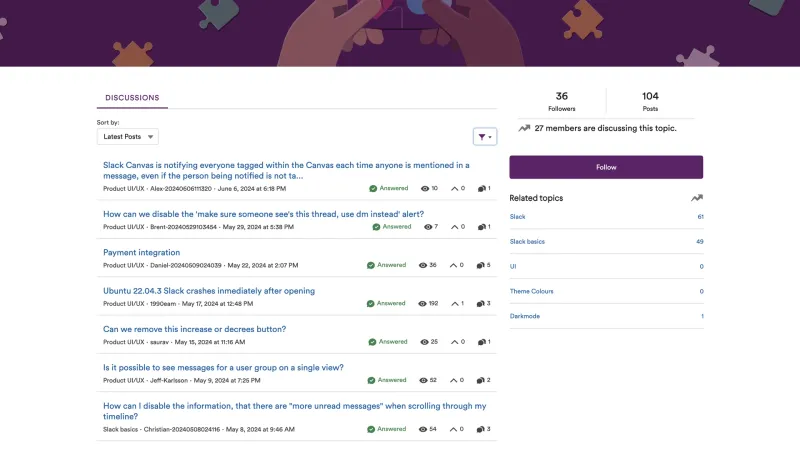Upvote the Ubuntu 22.04.3 crash post
Image resolution: width=800 pixels, height=450 pixels.
455,304
